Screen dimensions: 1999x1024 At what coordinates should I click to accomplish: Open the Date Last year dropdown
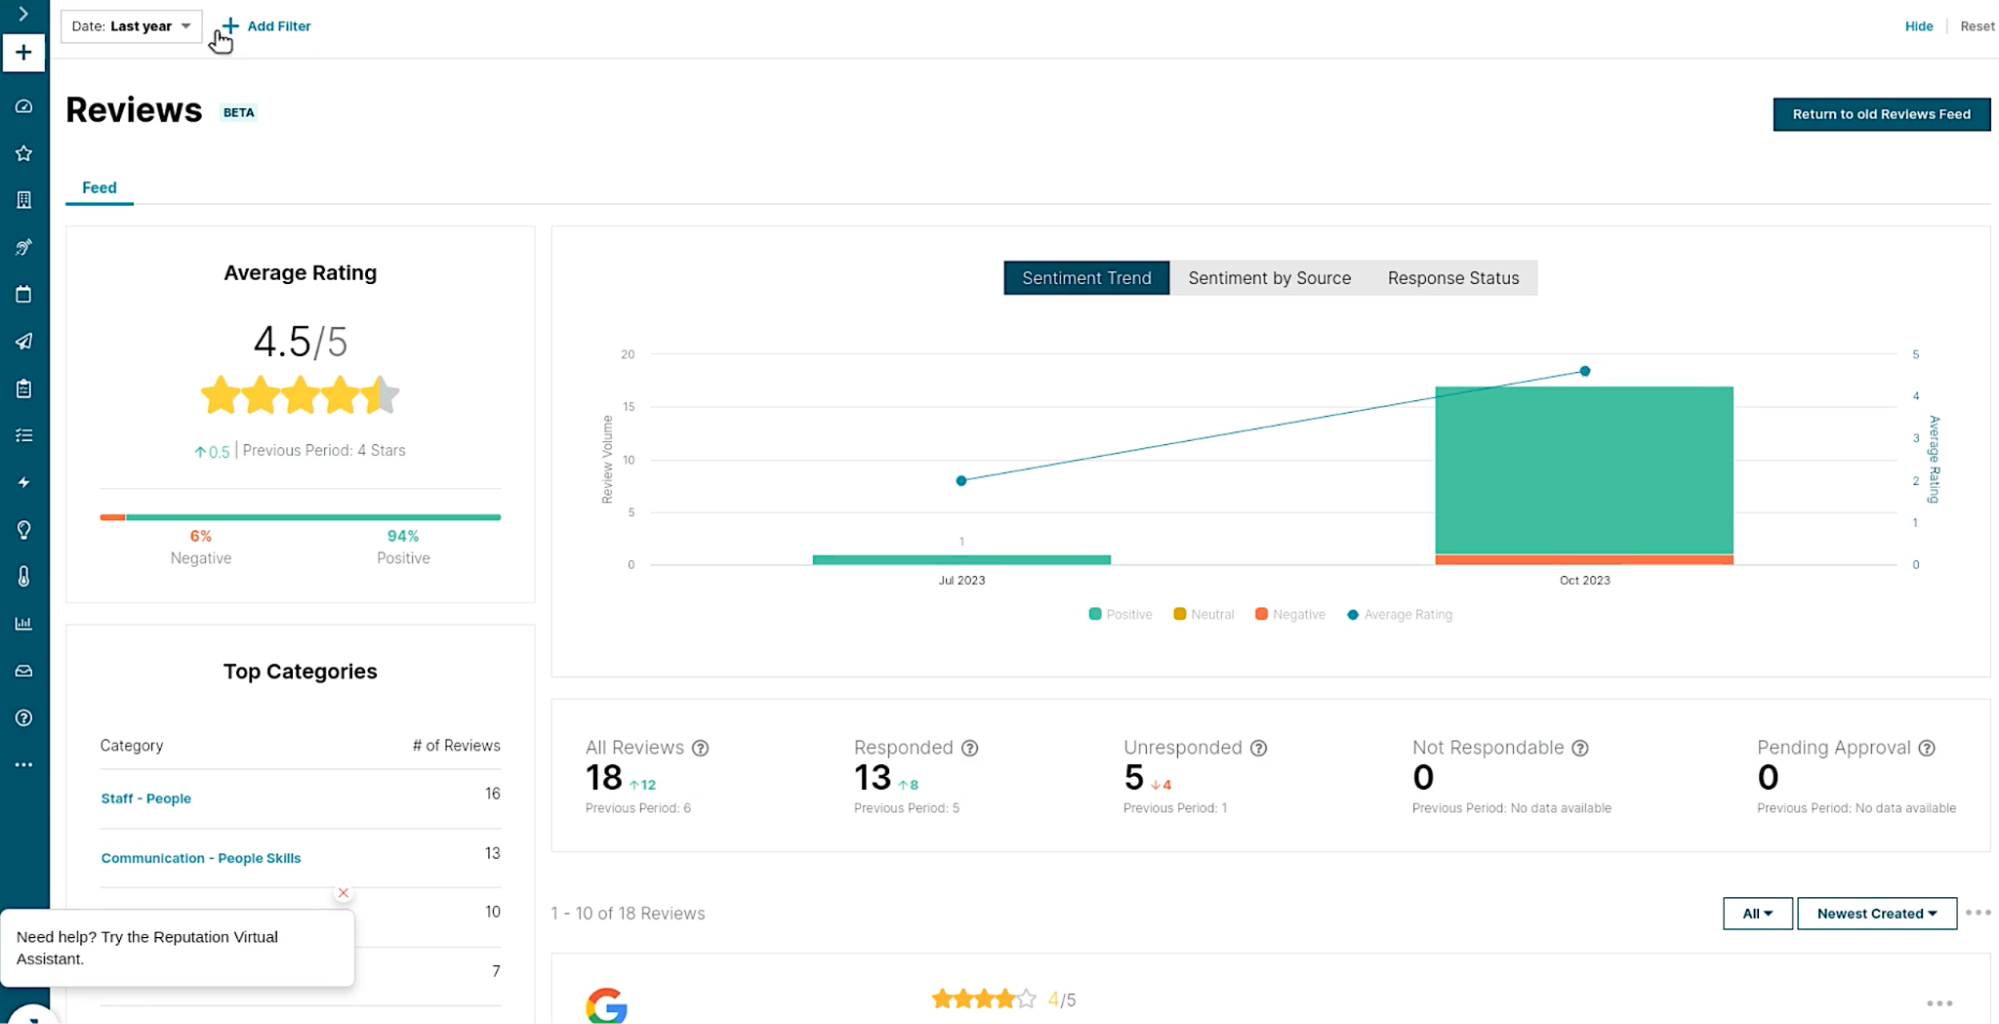131,26
